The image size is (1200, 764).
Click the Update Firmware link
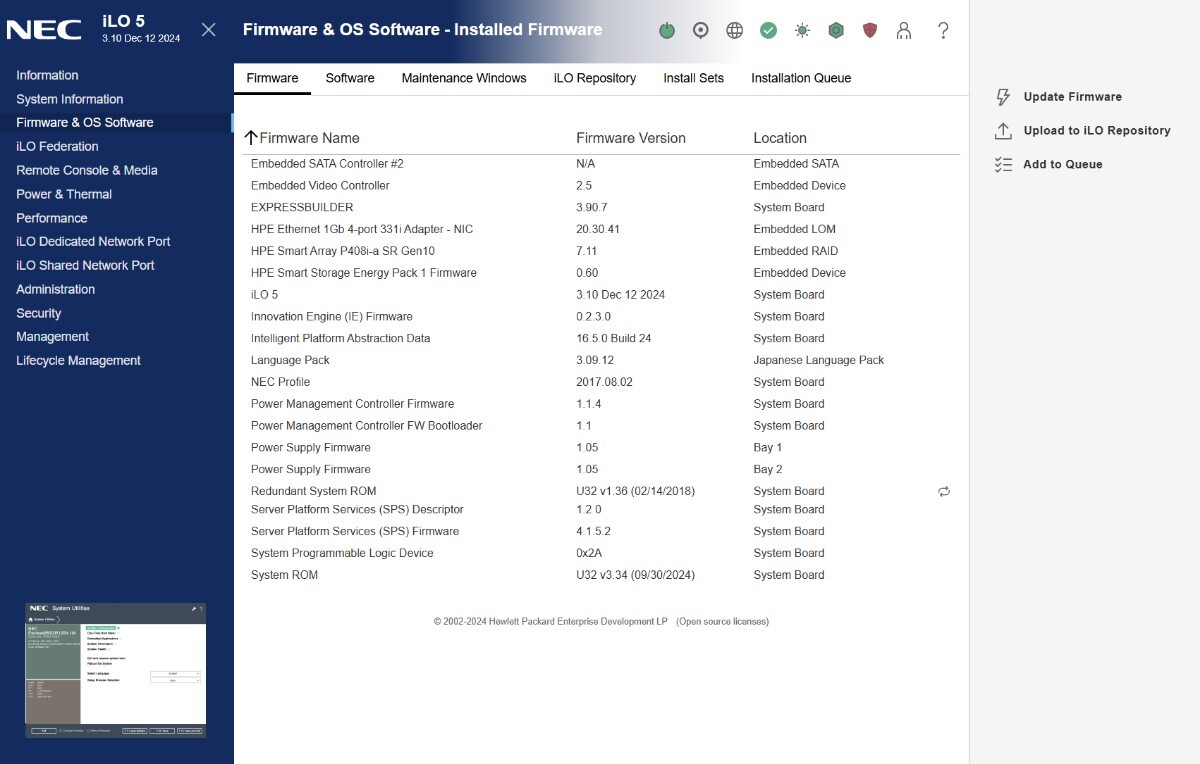tap(1073, 97)
